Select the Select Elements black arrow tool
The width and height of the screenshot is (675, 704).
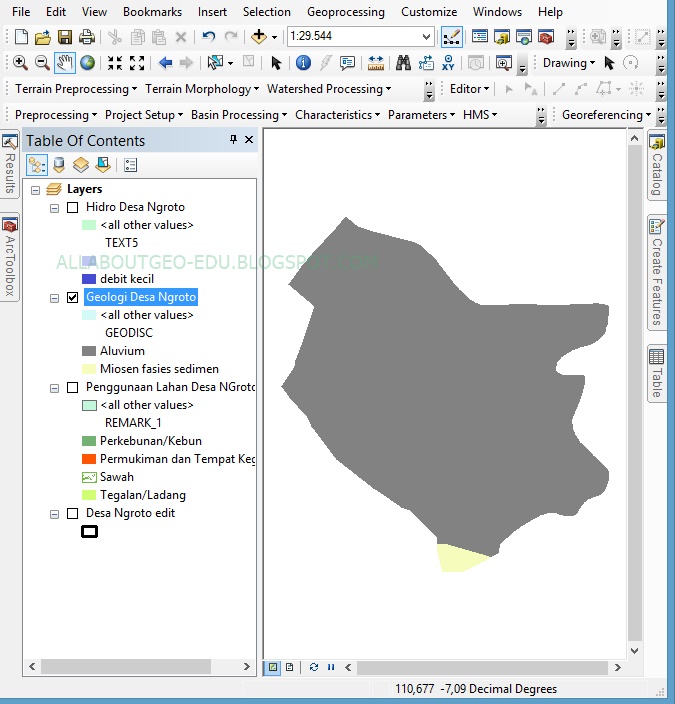point(276,63)
